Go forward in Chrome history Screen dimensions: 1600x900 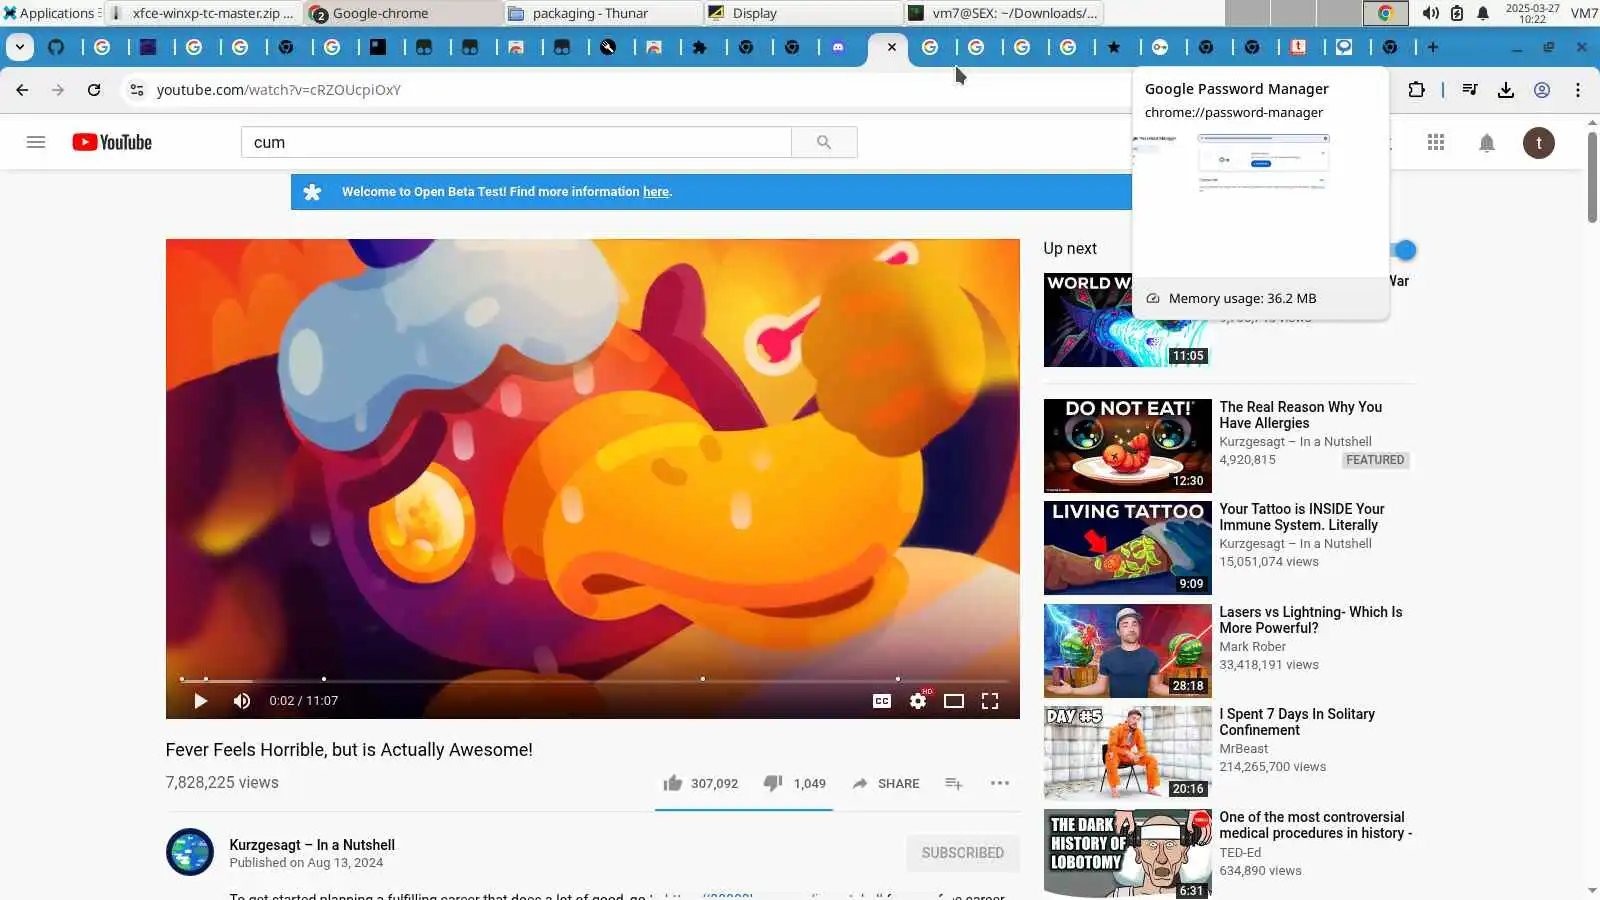[58, 90]
